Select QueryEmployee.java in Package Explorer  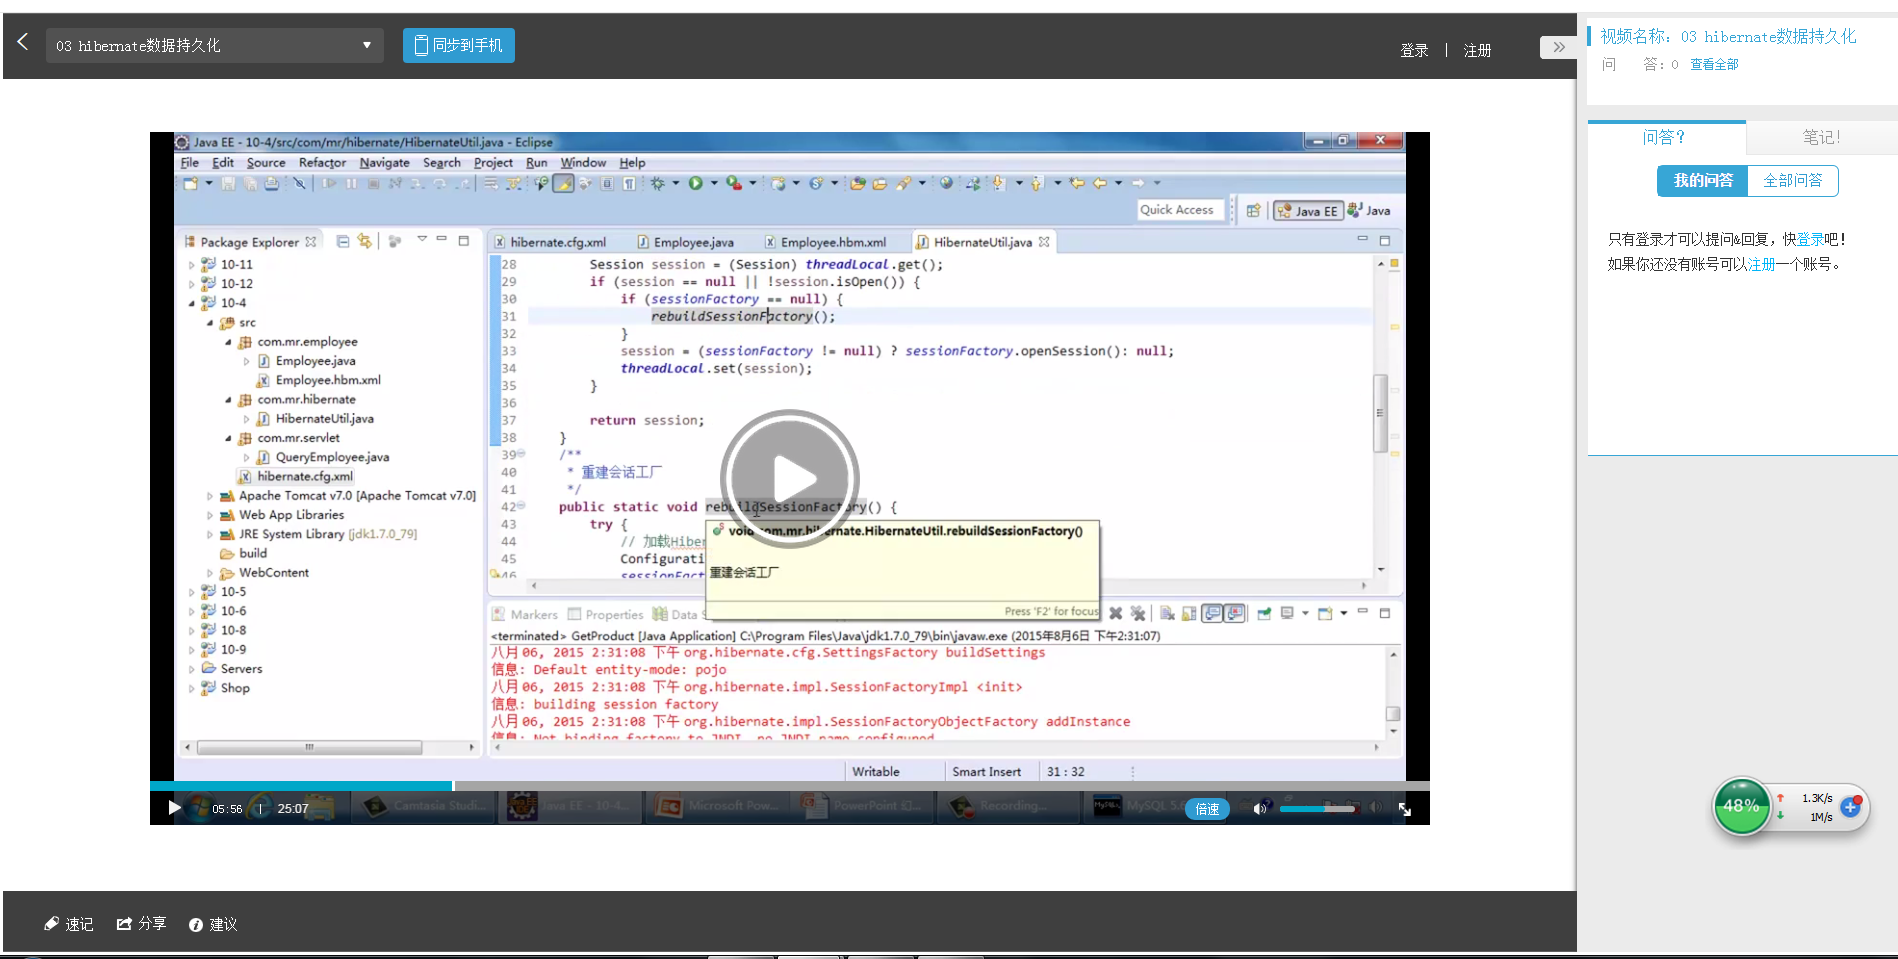click(x=322, y=457)
